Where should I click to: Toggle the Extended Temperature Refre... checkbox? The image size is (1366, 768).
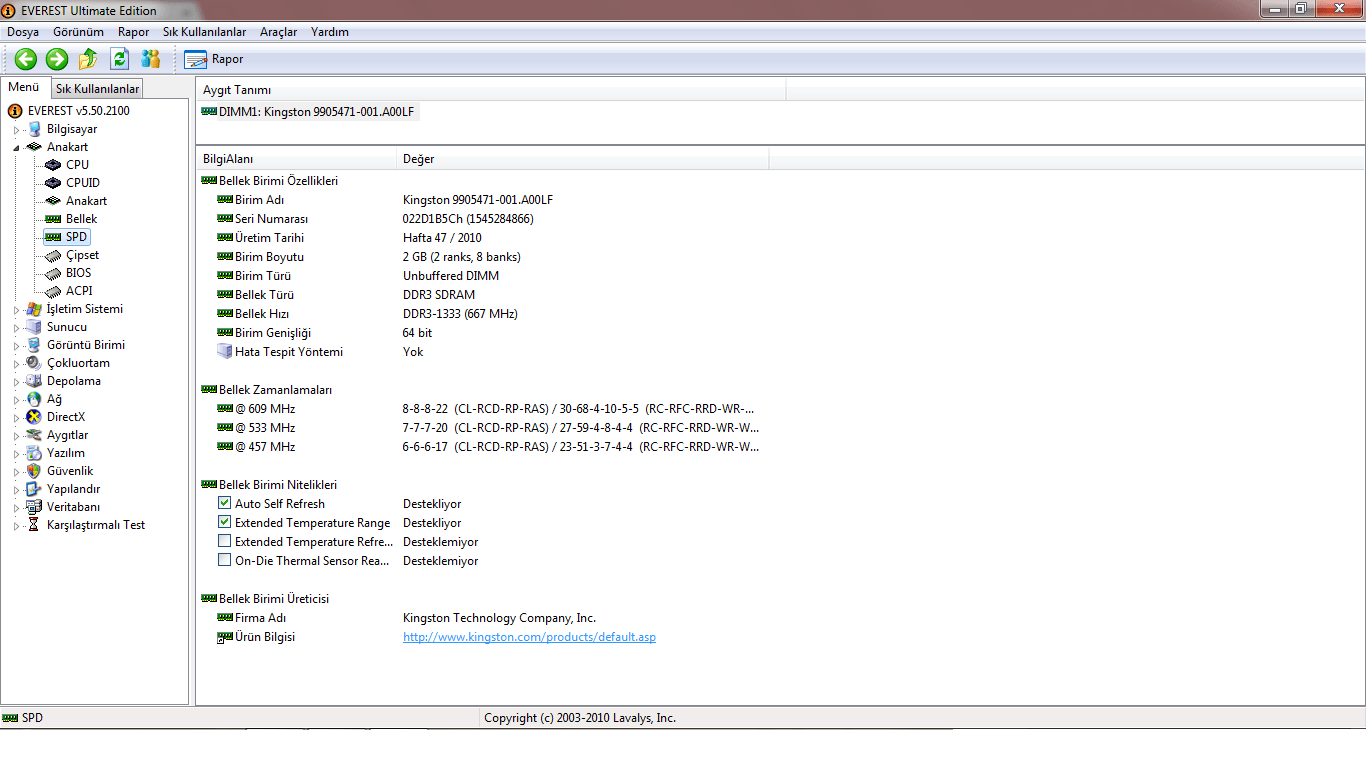coord(224,542)
